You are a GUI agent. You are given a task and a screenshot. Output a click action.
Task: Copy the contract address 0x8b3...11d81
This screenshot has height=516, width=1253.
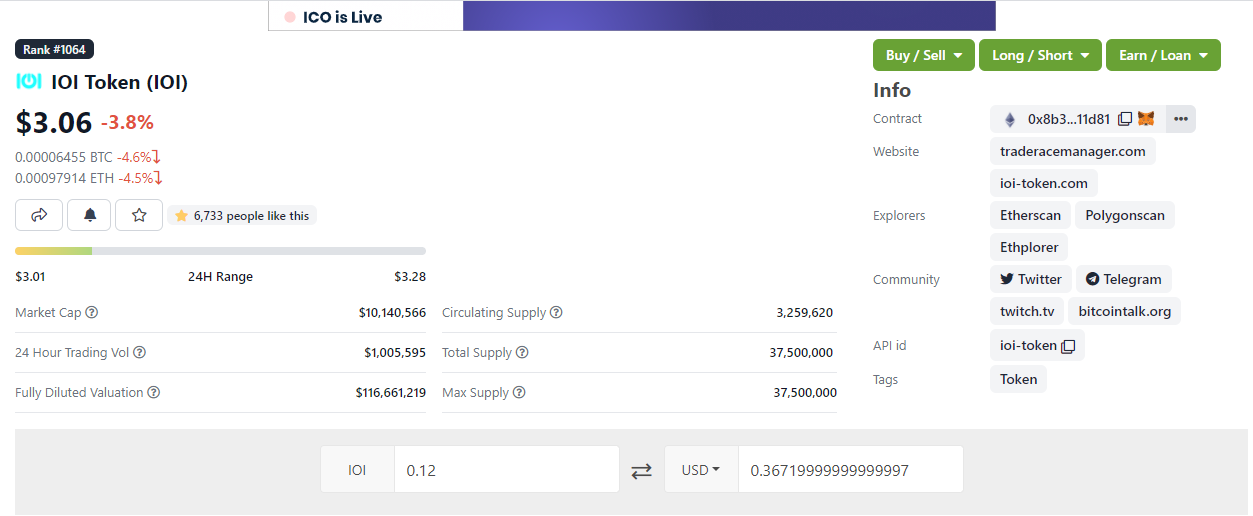click(1125, 119)
